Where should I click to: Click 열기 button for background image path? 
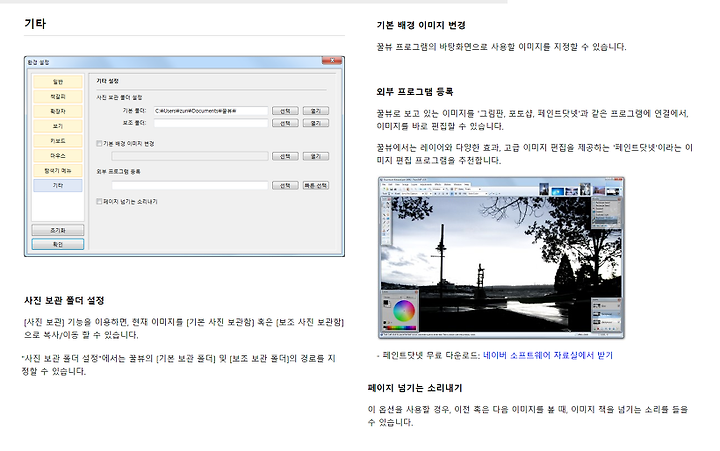tap(316, 156)
